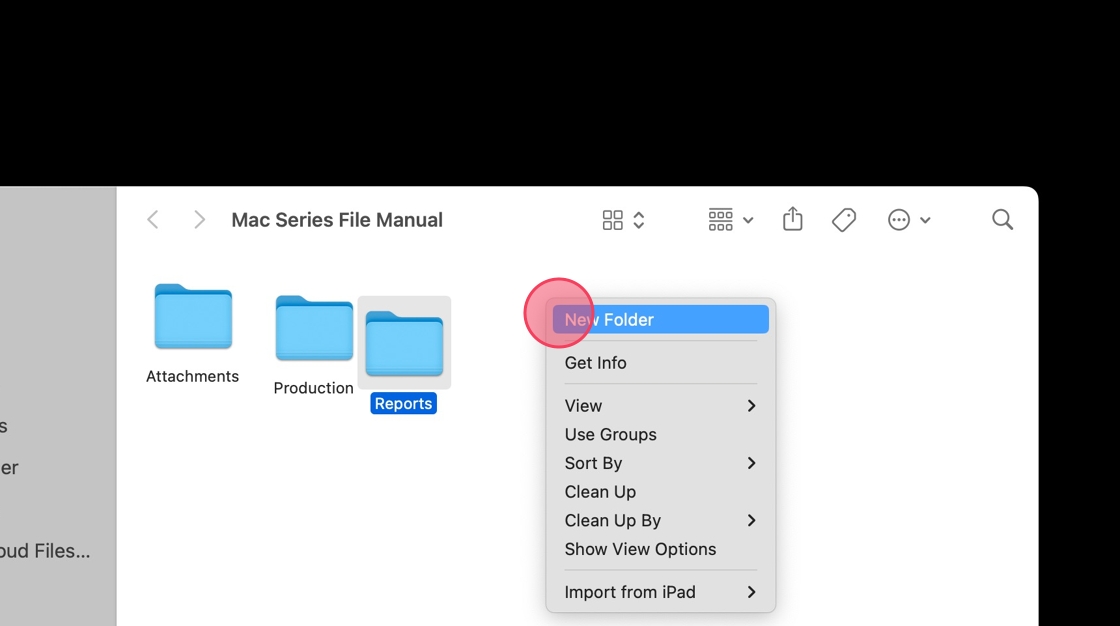Click the Forward navigation arrow
The height and width of the screenshot is (626, 1120).
[199, 220]
